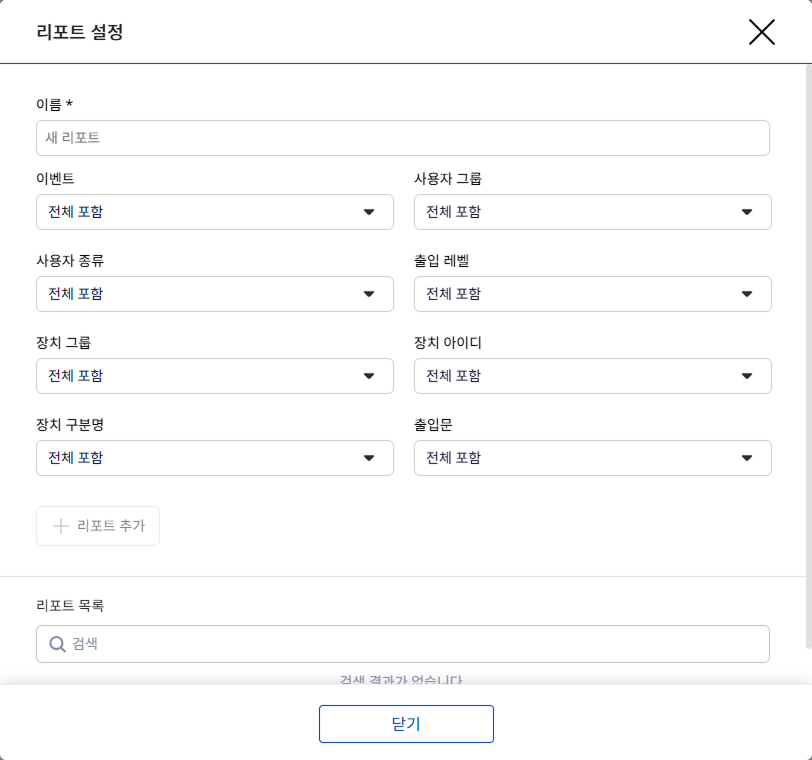Open the 장치 아이디 selection box
The width and height of the screenshot is (812, 760).
[580, 376]
